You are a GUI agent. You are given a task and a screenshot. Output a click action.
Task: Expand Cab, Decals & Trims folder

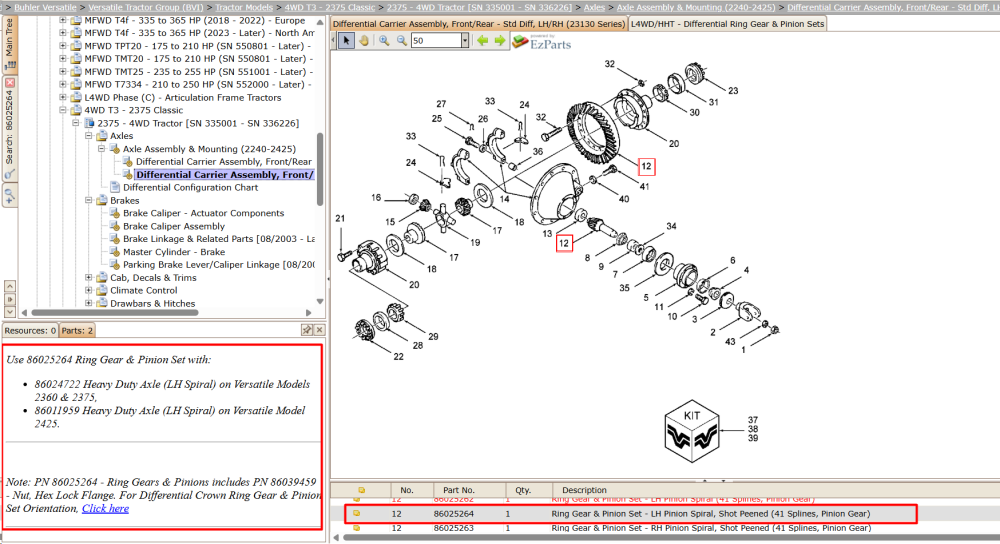(89, 277)
